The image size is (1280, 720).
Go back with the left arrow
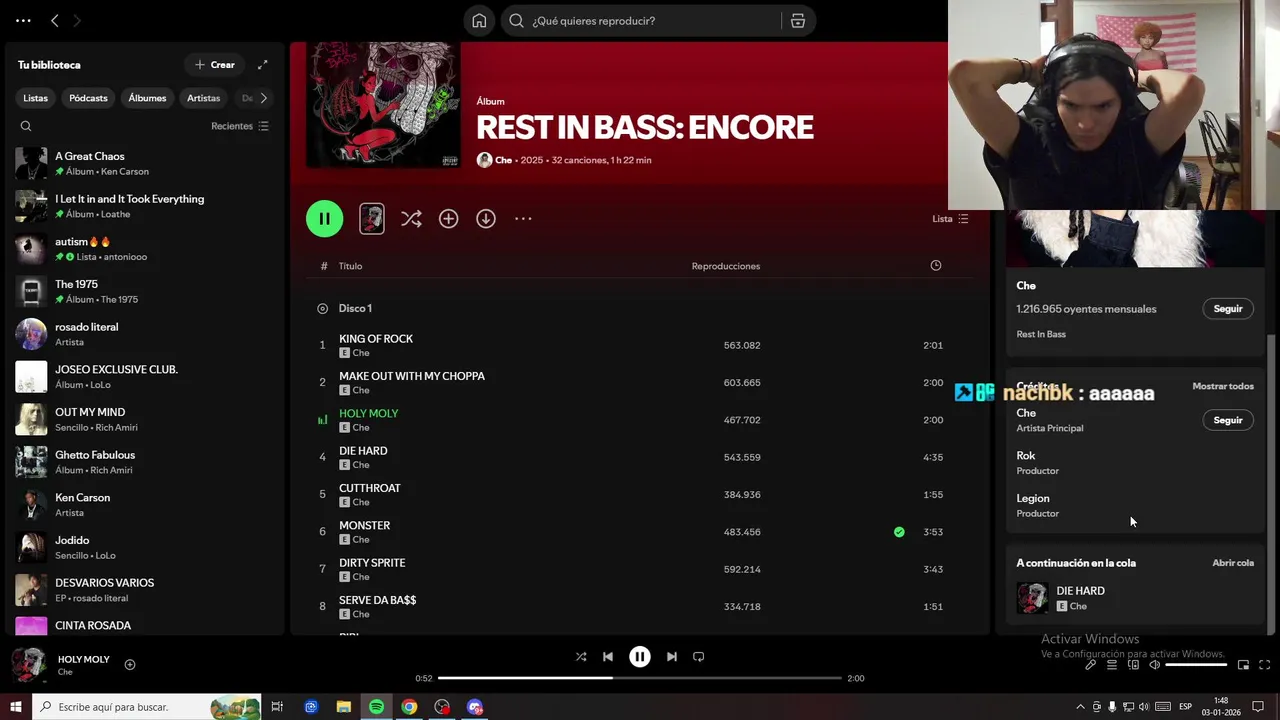55,21
